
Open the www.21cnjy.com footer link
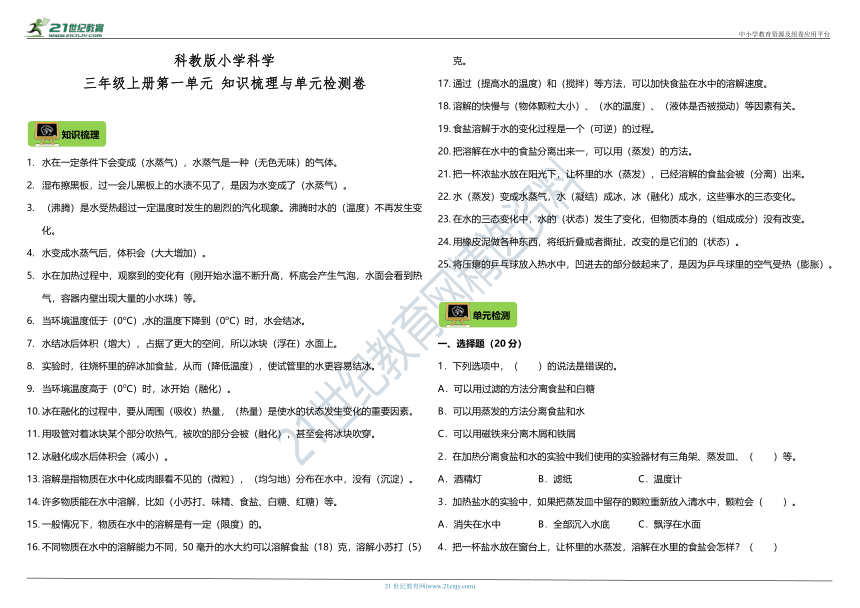point(429,586)
